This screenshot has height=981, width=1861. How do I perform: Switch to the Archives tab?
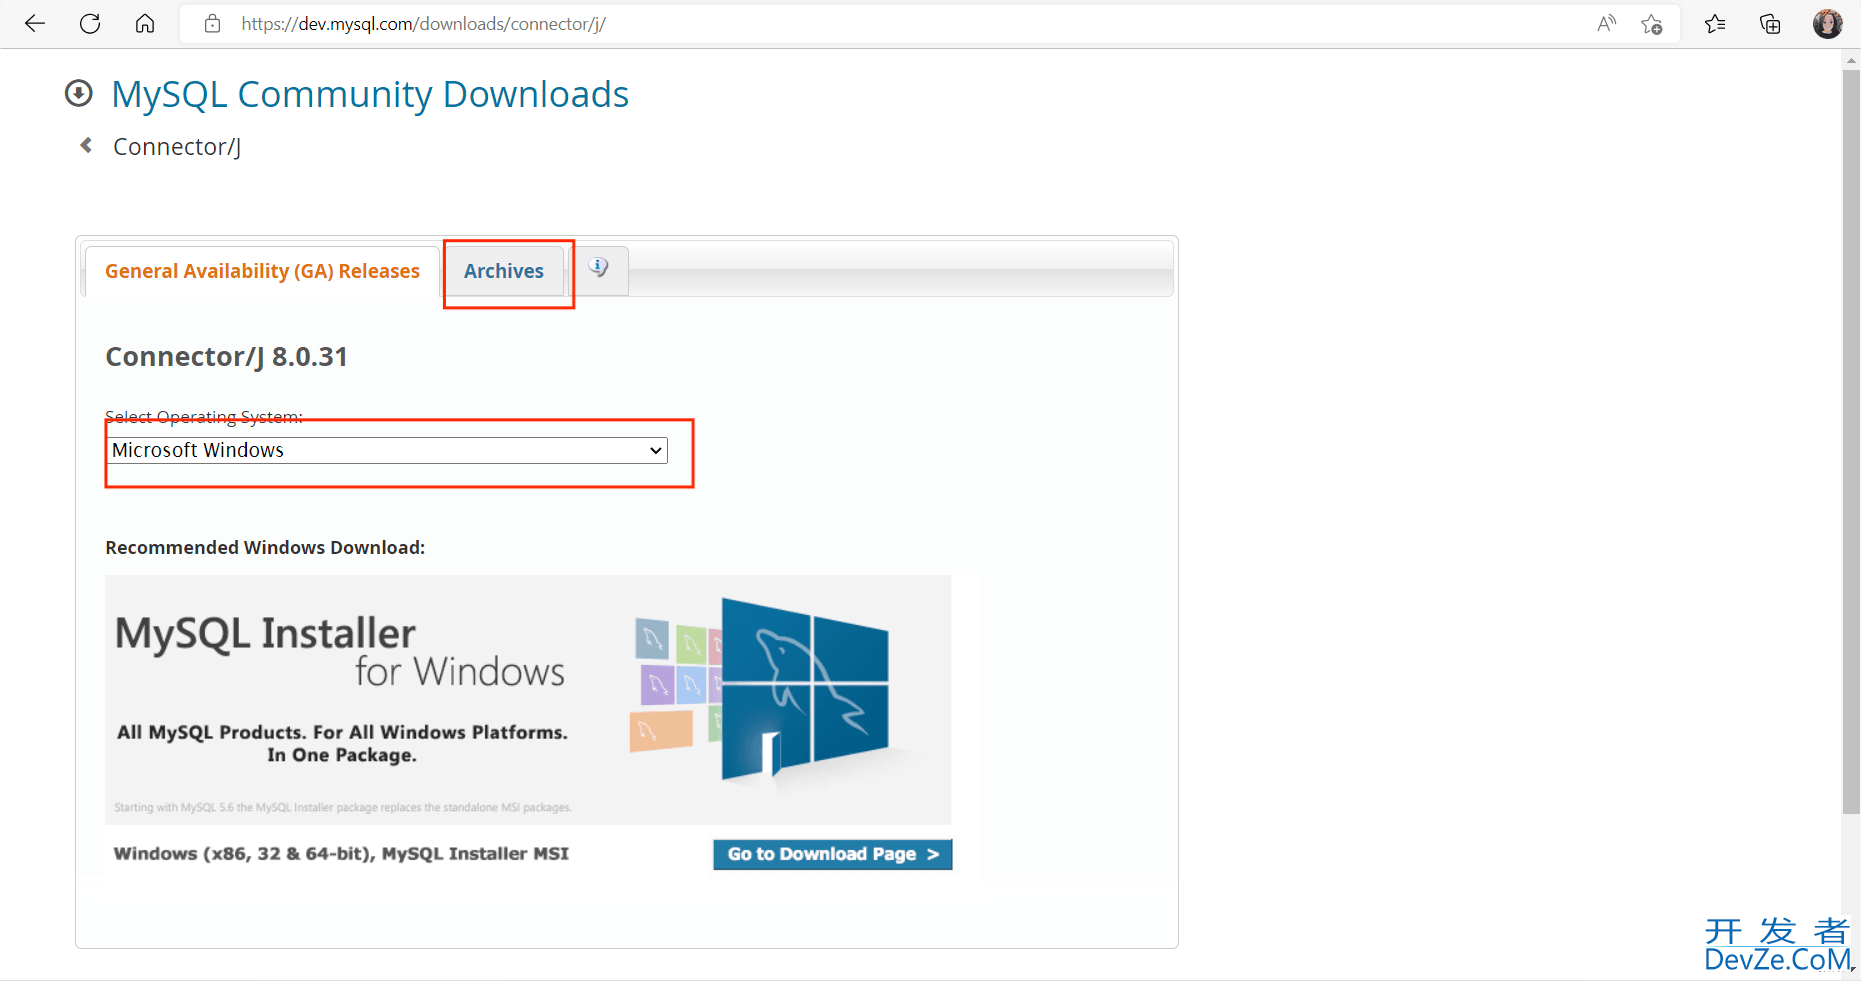pyautogui.click(x=504, y=271)
